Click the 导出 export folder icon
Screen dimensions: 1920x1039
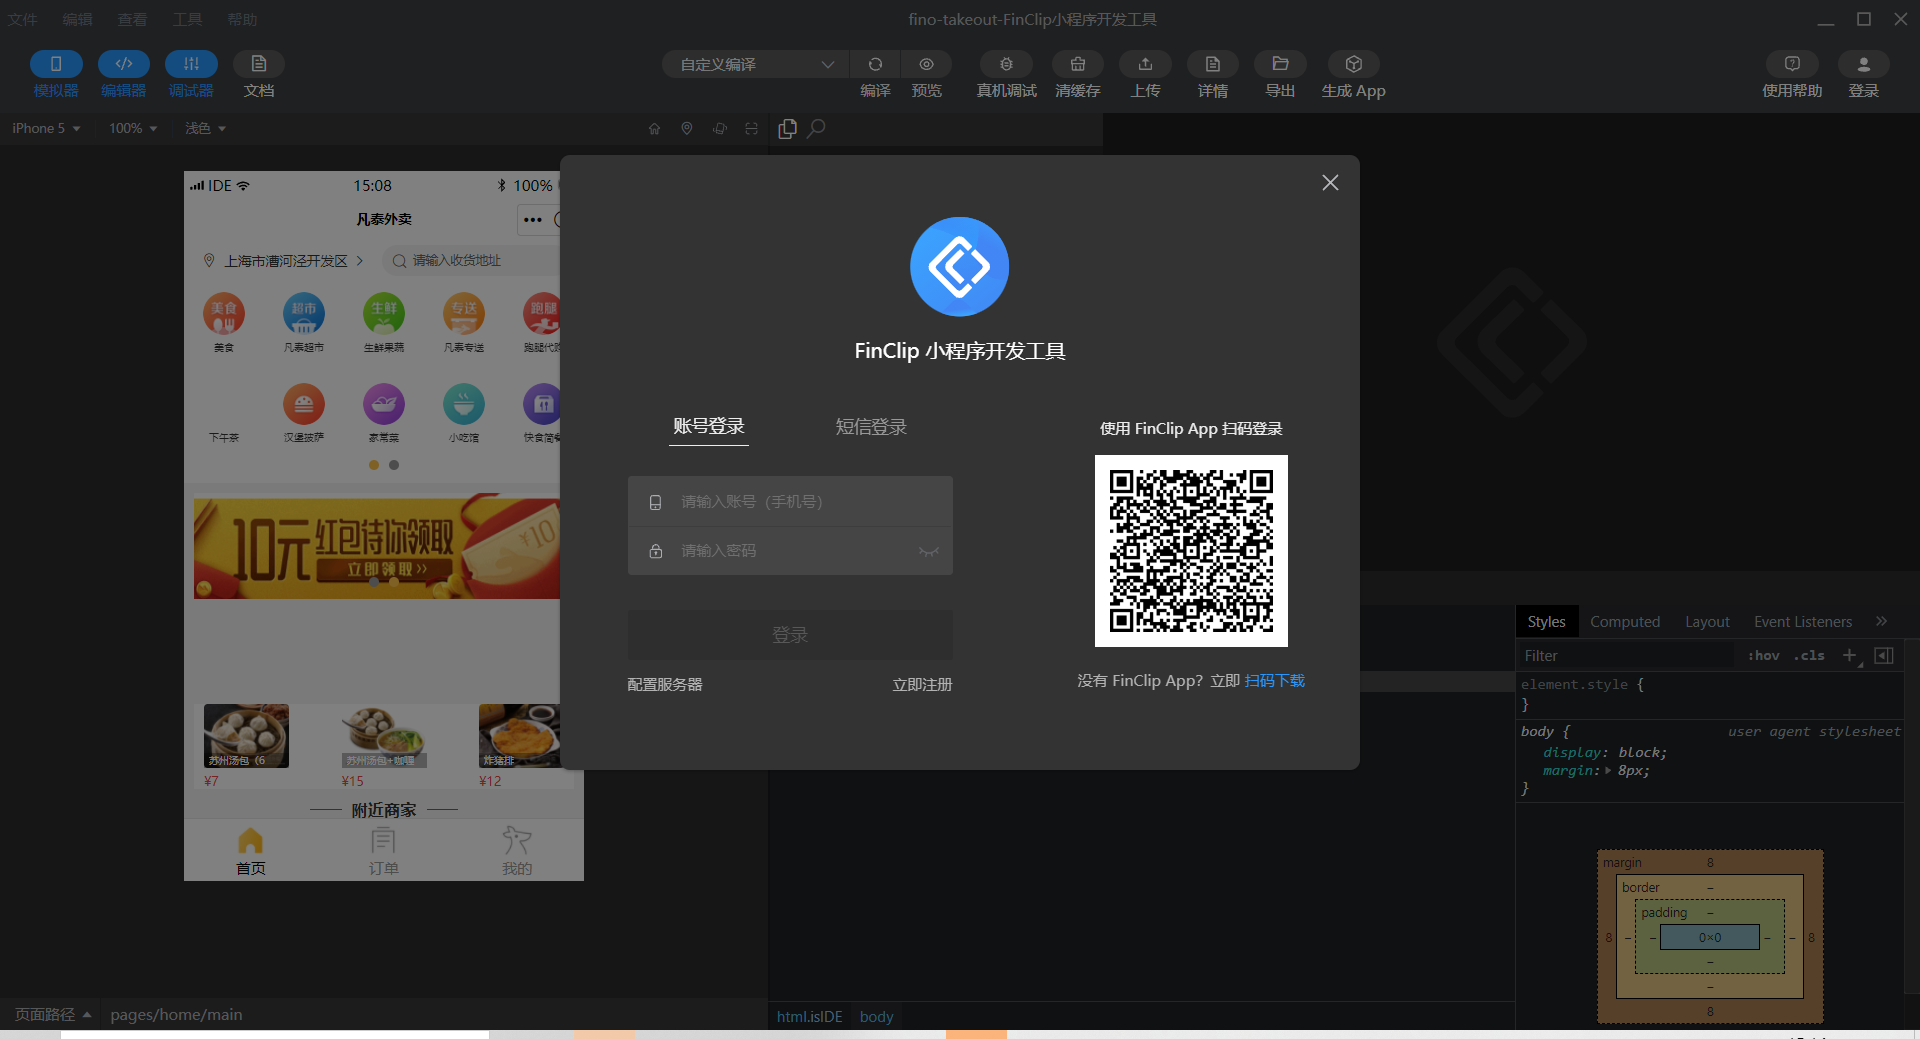[x=1280, y=64]
